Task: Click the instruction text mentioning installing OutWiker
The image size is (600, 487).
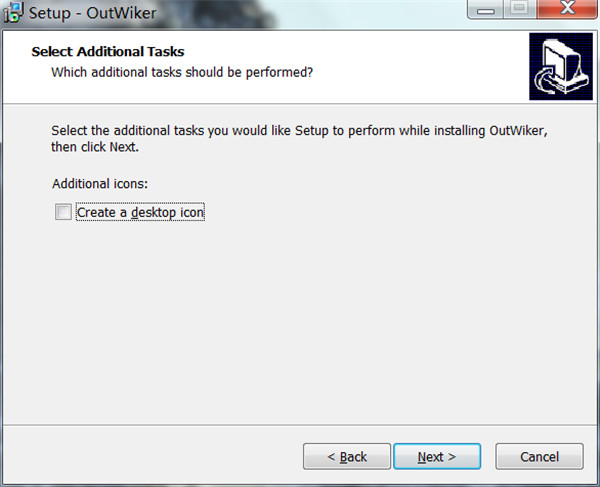Action: [x=300, y=130]
